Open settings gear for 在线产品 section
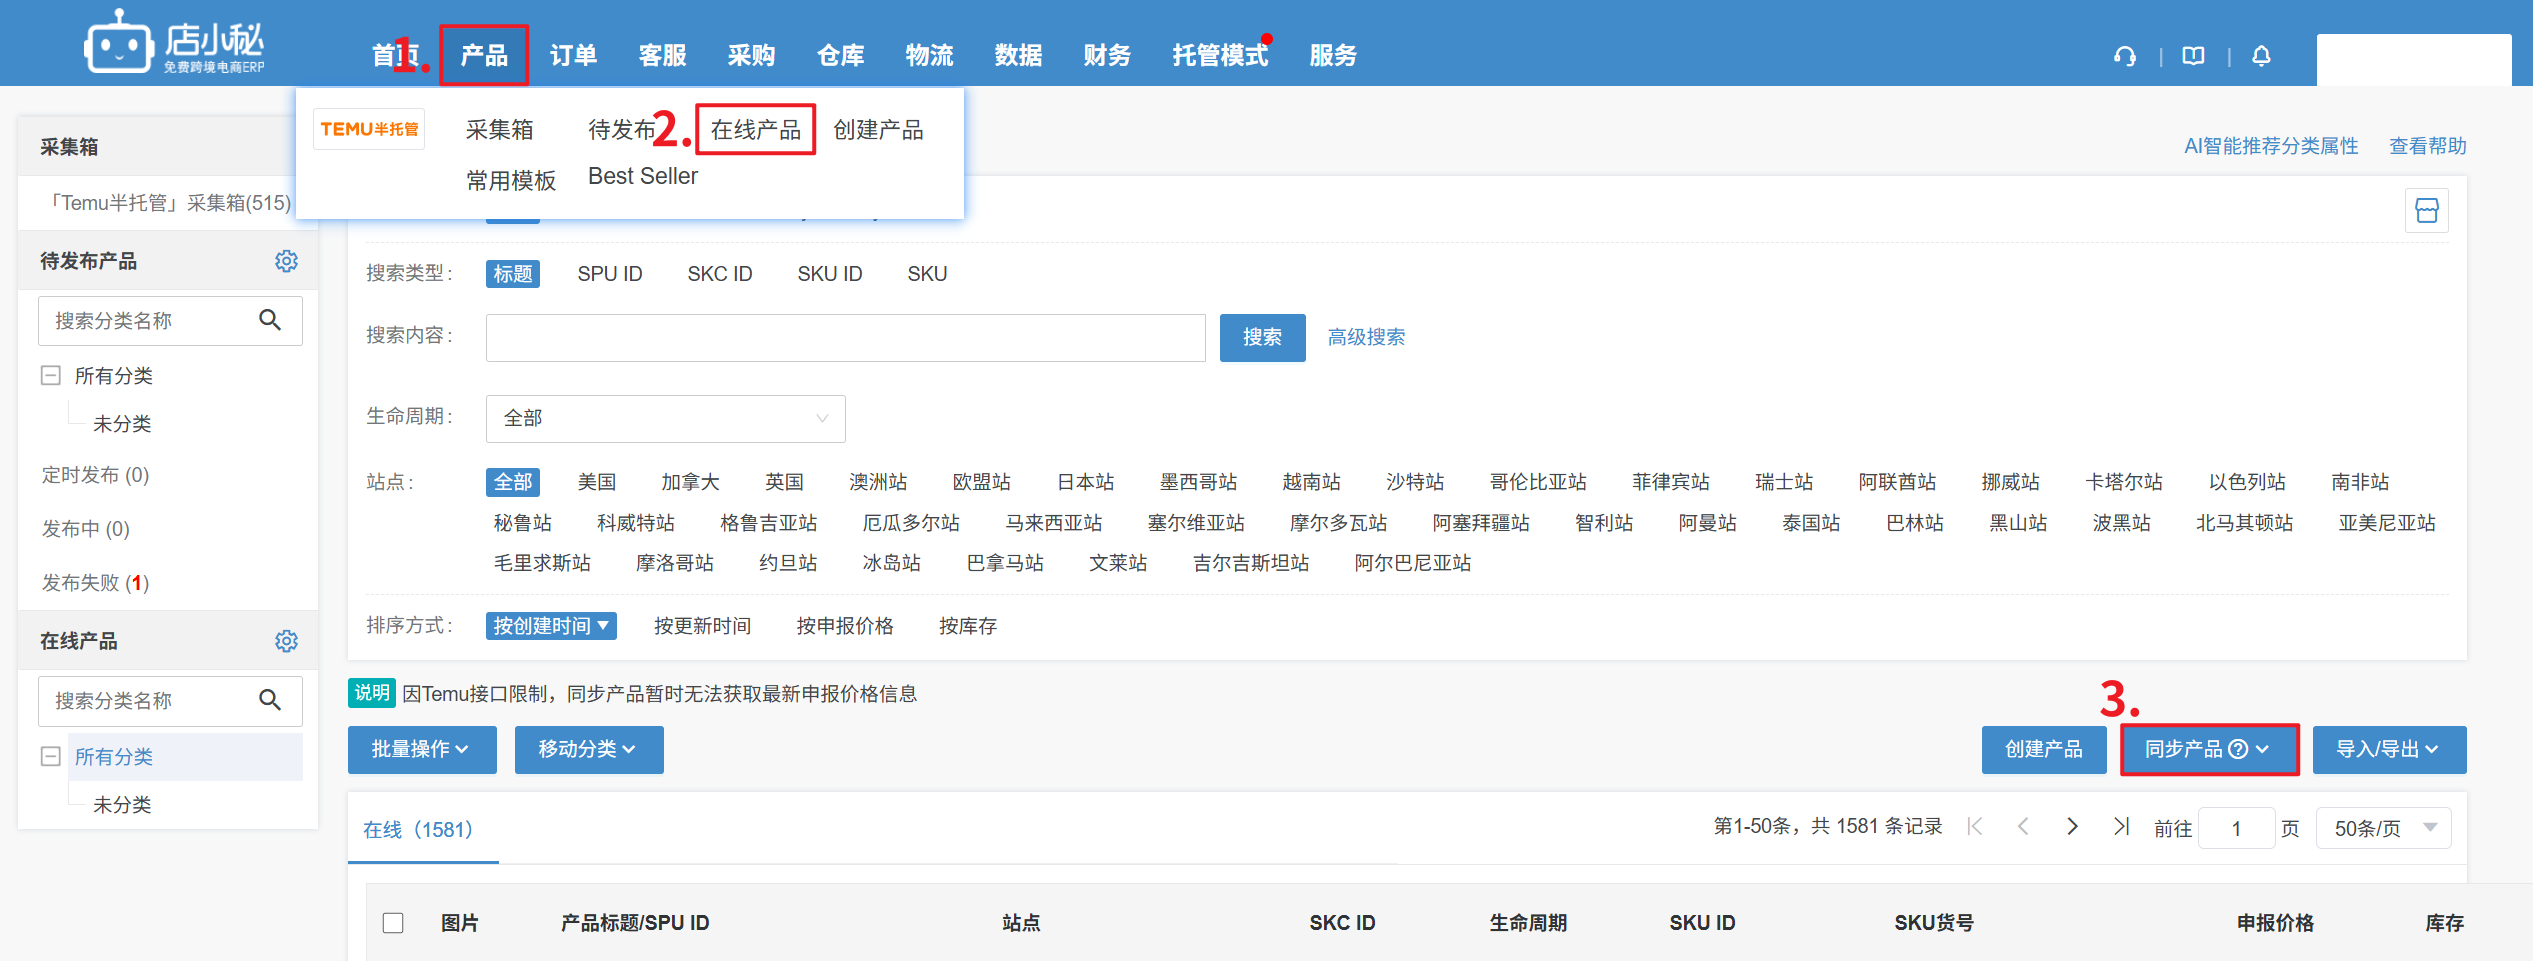The image size is (2533, 961). (286, 641)
